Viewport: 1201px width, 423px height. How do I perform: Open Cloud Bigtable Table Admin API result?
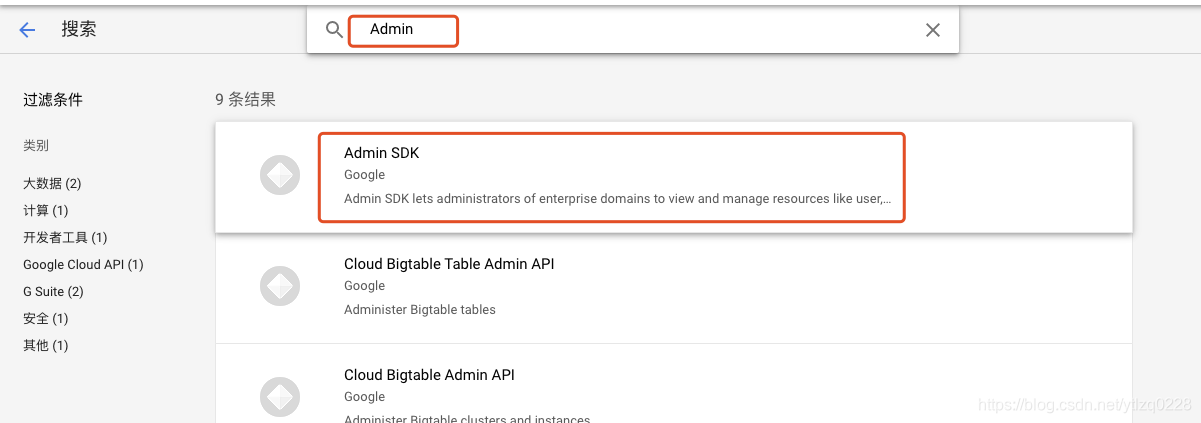(x=449, y=264)
